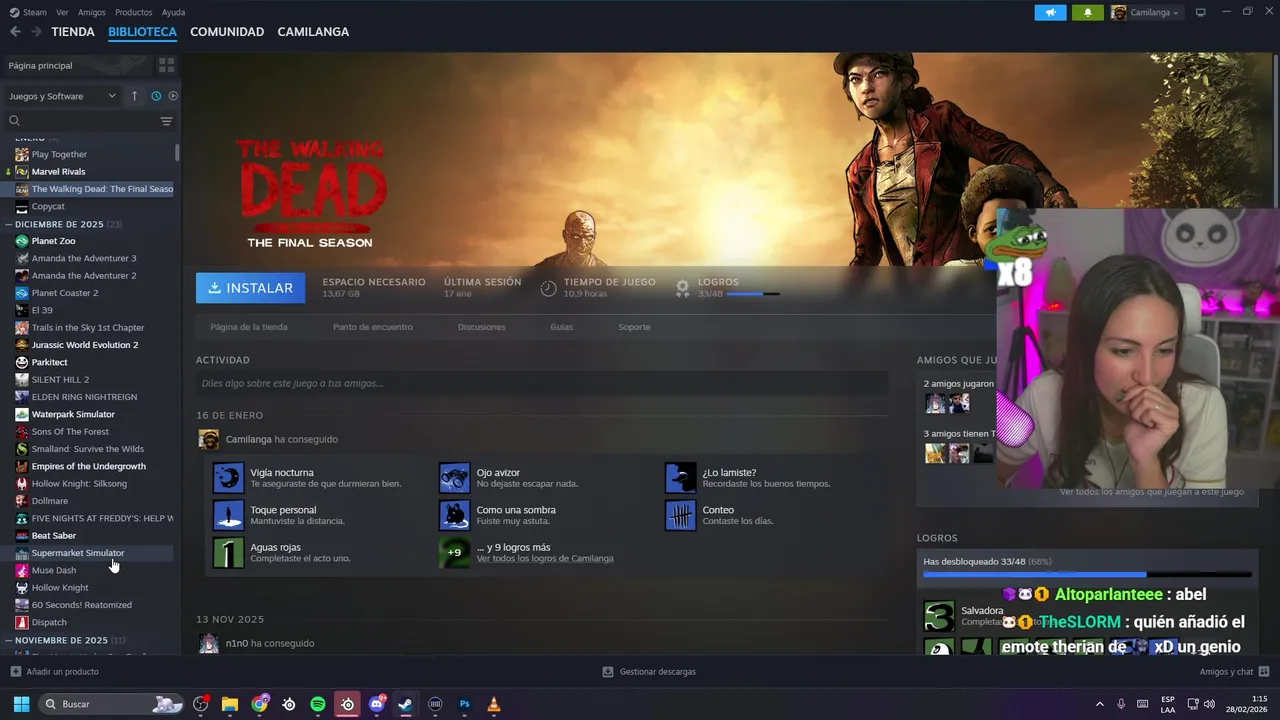
Task: Go forward with the right arrow
Action: pyautogui.click(x=36, y=32)
